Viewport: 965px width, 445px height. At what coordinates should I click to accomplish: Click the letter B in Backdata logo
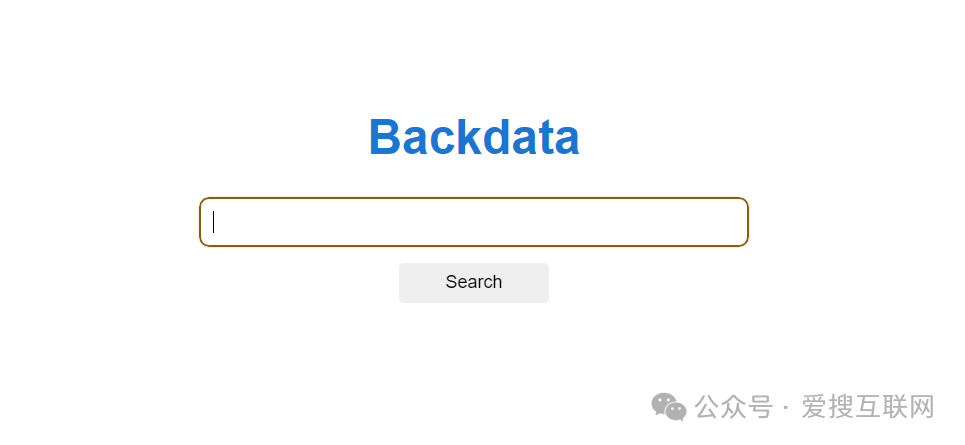click(x=384, y=137)
